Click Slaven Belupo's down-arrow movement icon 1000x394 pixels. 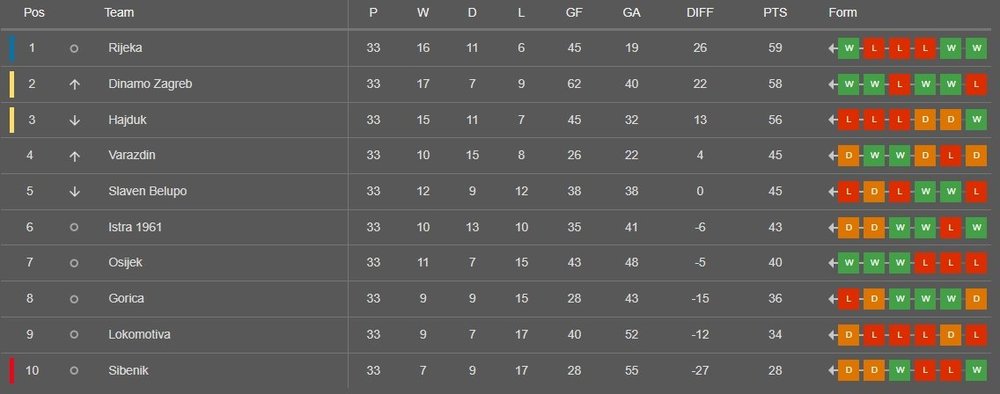[74, 191]
